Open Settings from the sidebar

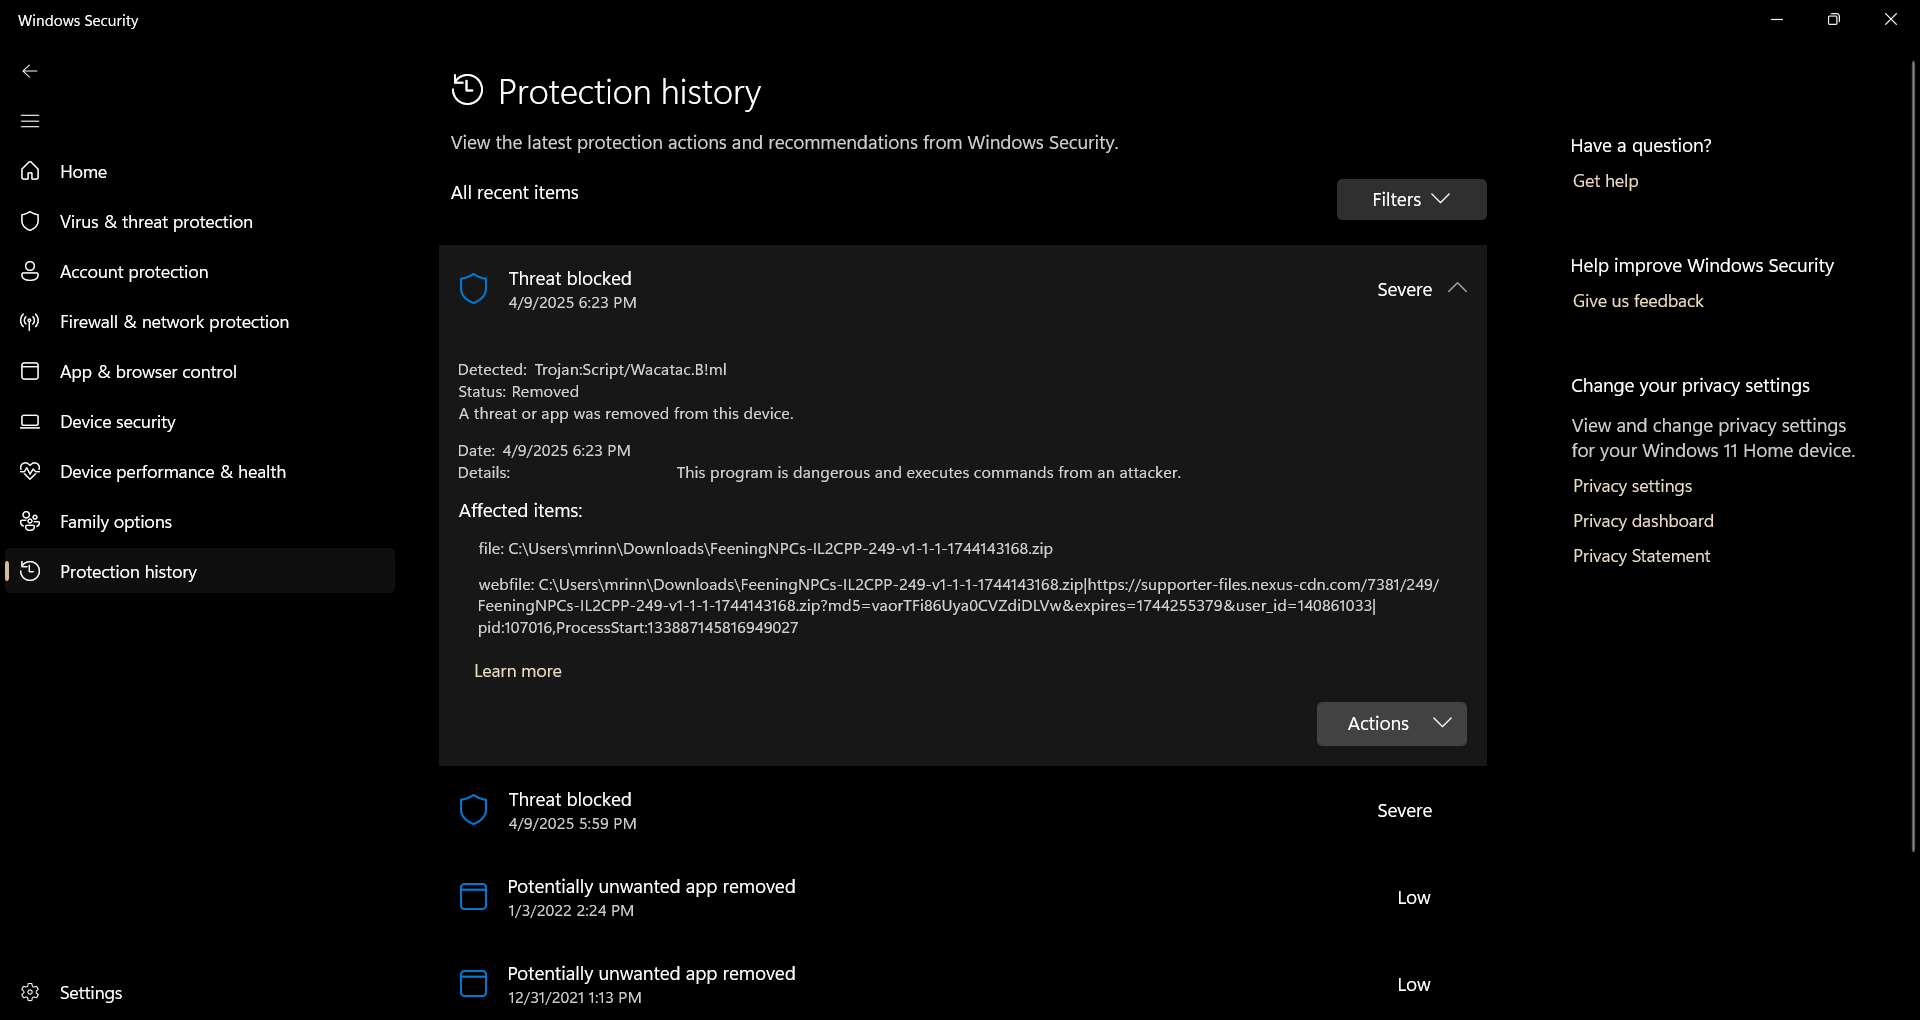pyautogui.click(x=200, y=992)
